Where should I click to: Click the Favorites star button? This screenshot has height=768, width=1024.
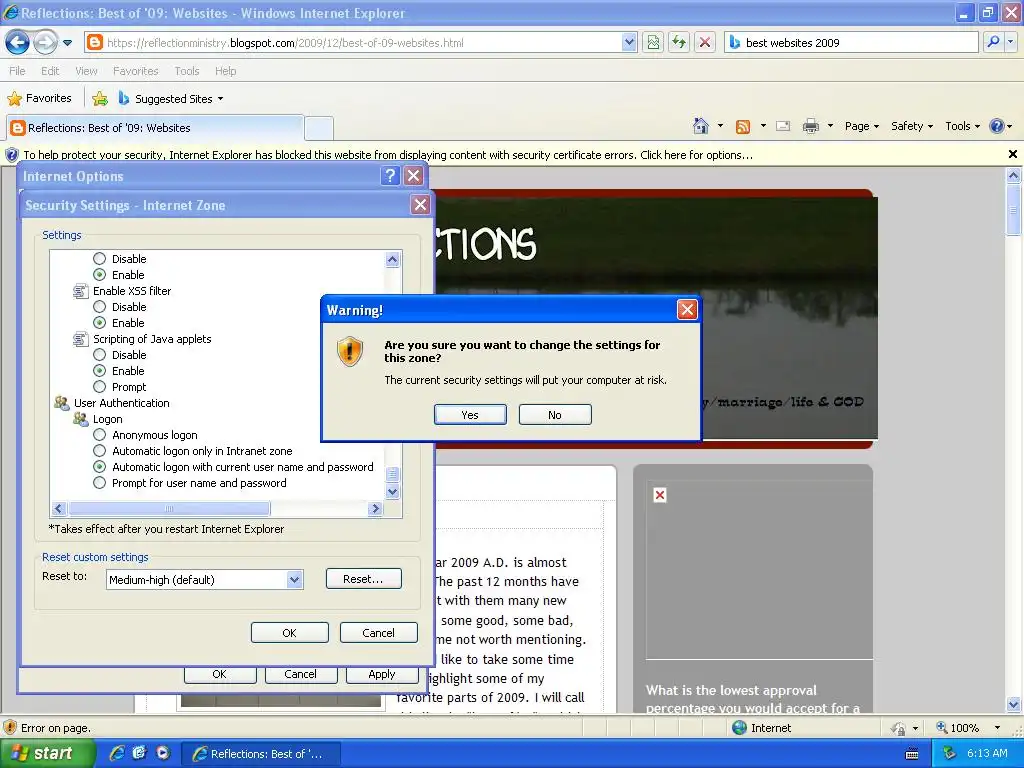(x=39, y=99)
